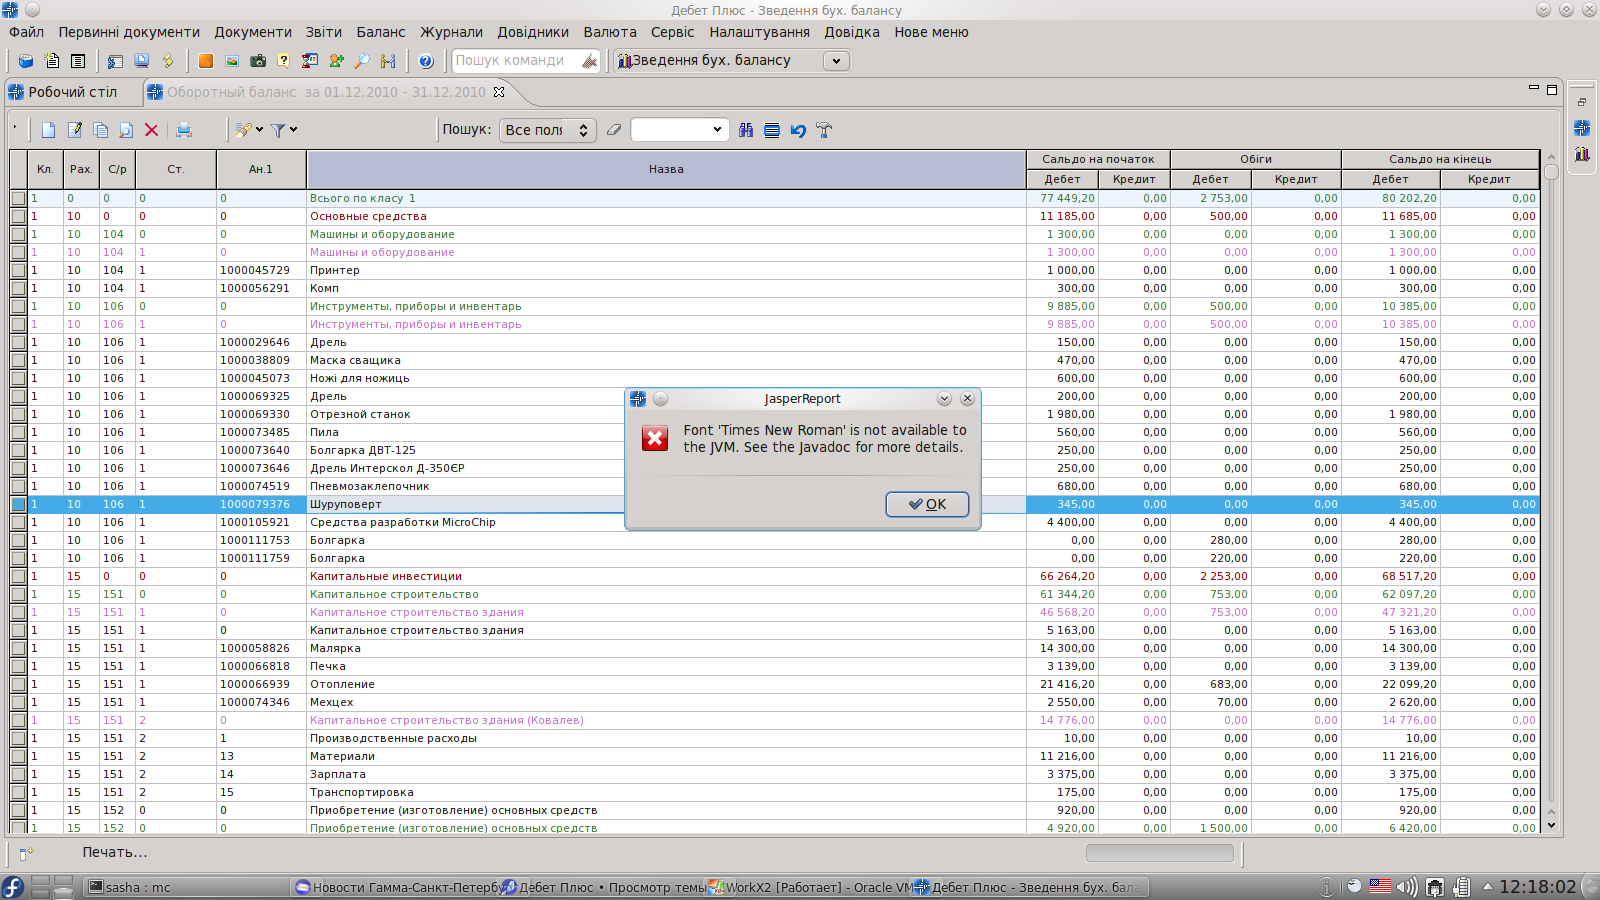Click the blue database icon in main toolbar
The image size is (1600, 900).
pyautogui.click(x=26, y=61)
